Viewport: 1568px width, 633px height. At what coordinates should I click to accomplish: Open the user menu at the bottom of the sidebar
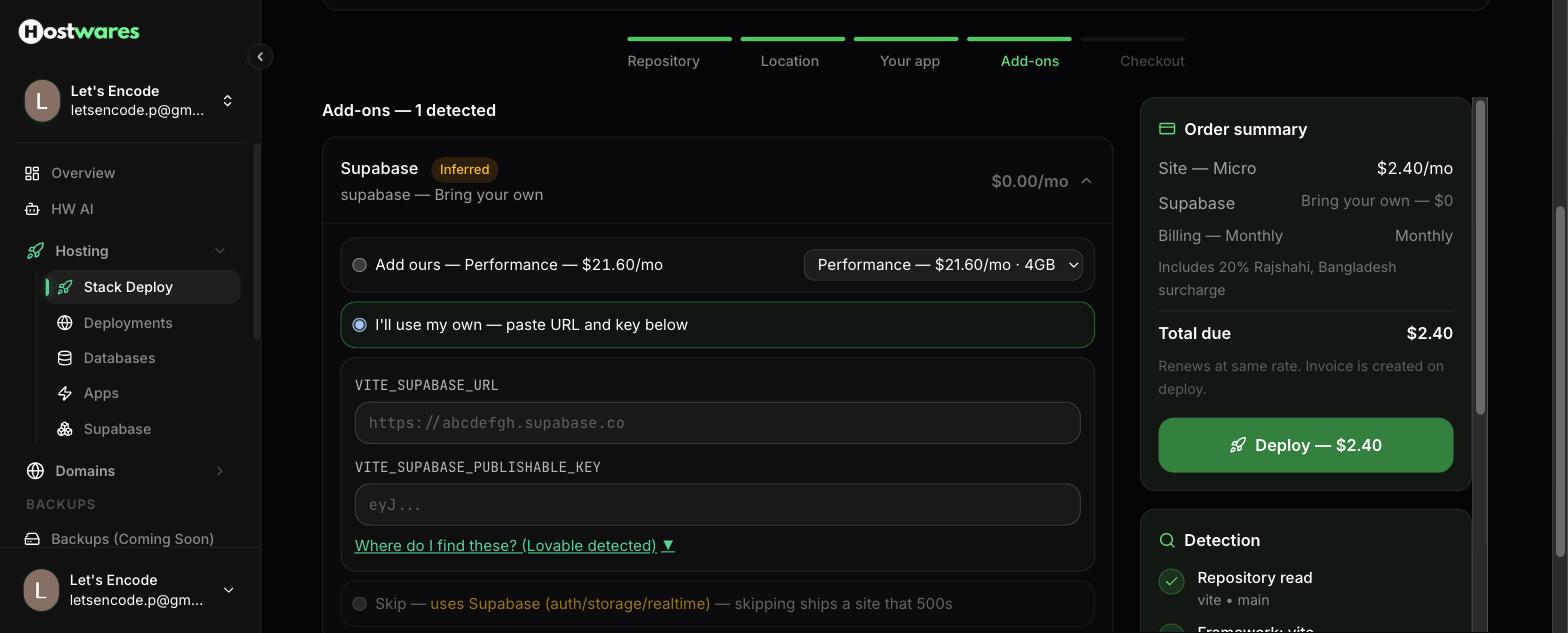(130, 590)
